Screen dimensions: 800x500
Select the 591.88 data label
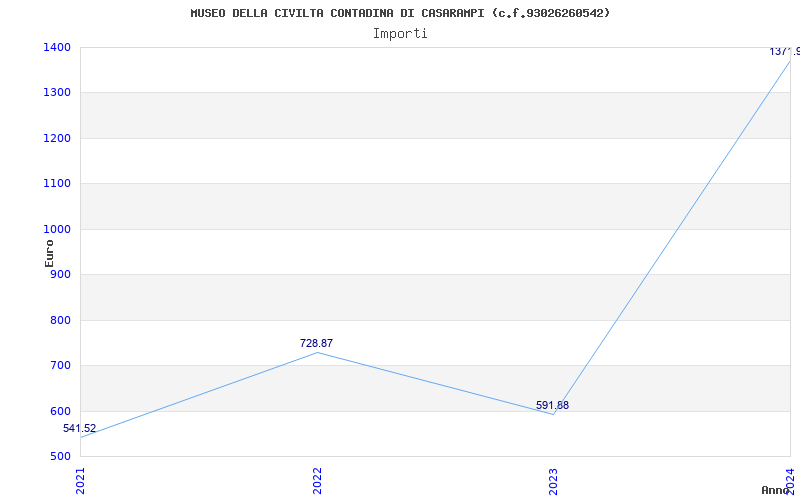(x=553, y=406)
